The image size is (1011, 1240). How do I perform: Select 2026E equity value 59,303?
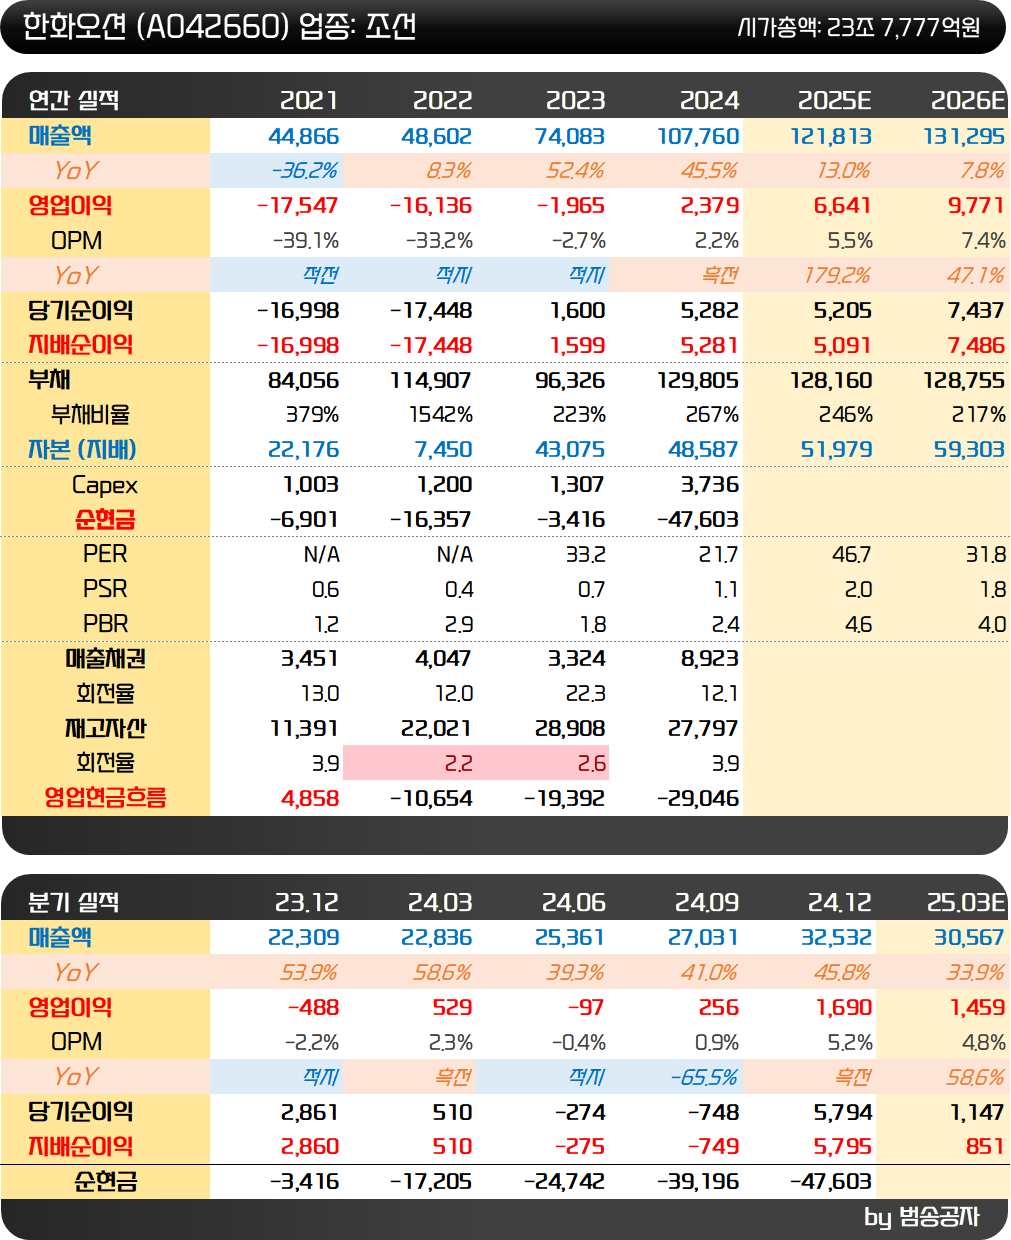(x=969, y=450)
